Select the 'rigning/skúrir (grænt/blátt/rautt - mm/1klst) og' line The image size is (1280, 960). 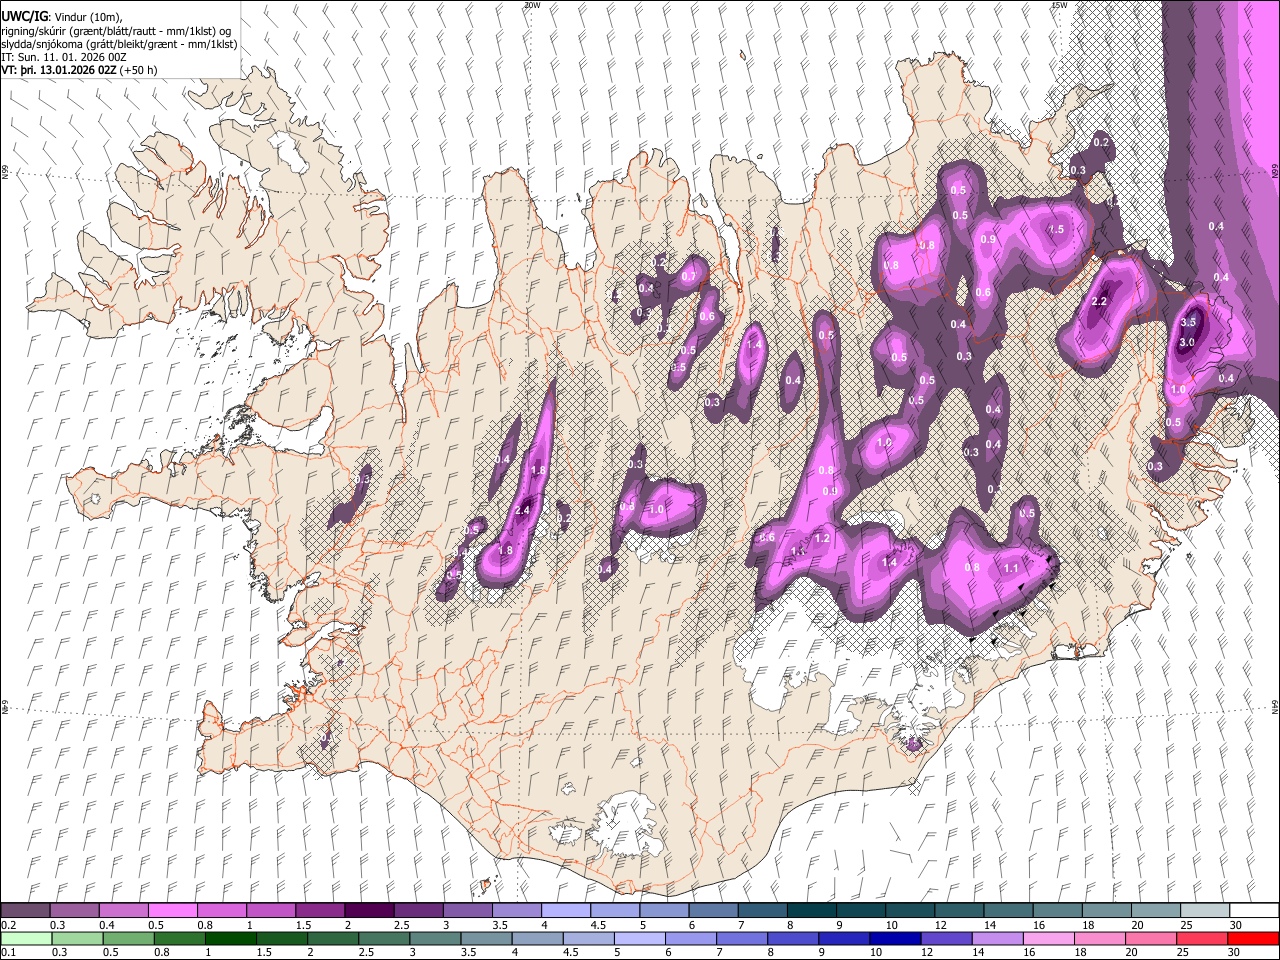(116, 30)
